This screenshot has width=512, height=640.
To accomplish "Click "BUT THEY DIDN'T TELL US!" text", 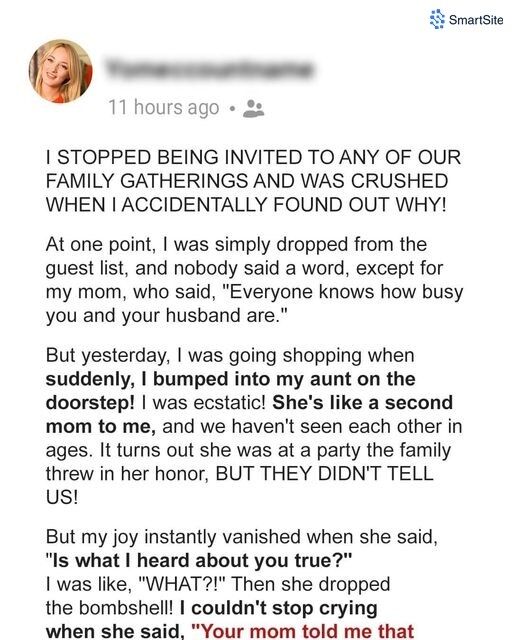I will coord(239,485).
